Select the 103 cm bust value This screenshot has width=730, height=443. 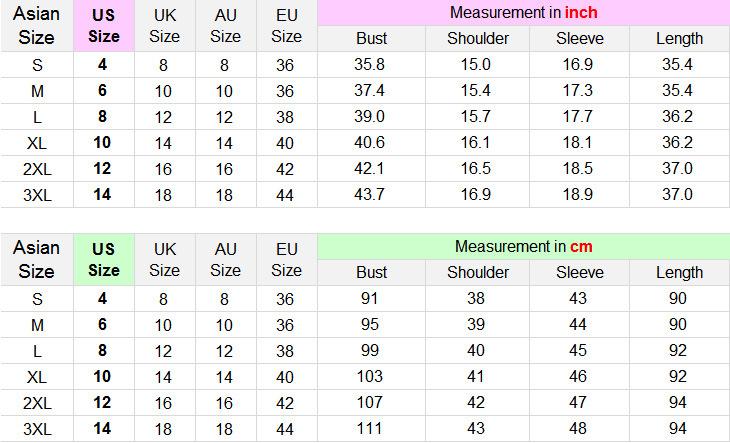(371, 376)
